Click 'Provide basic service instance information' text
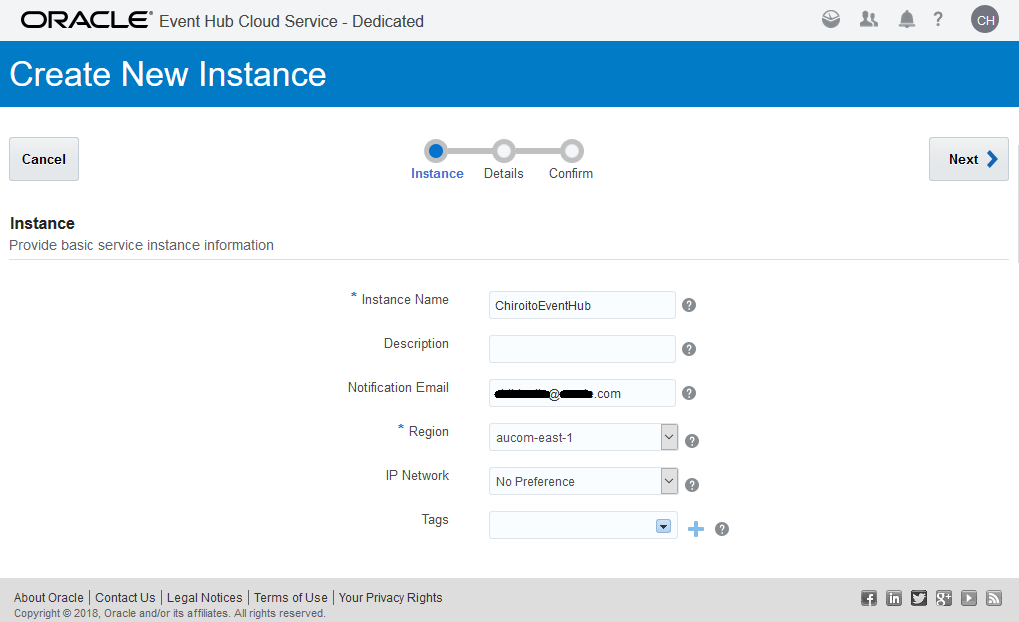Screen dimensions: 1019x622 point(142,245)
